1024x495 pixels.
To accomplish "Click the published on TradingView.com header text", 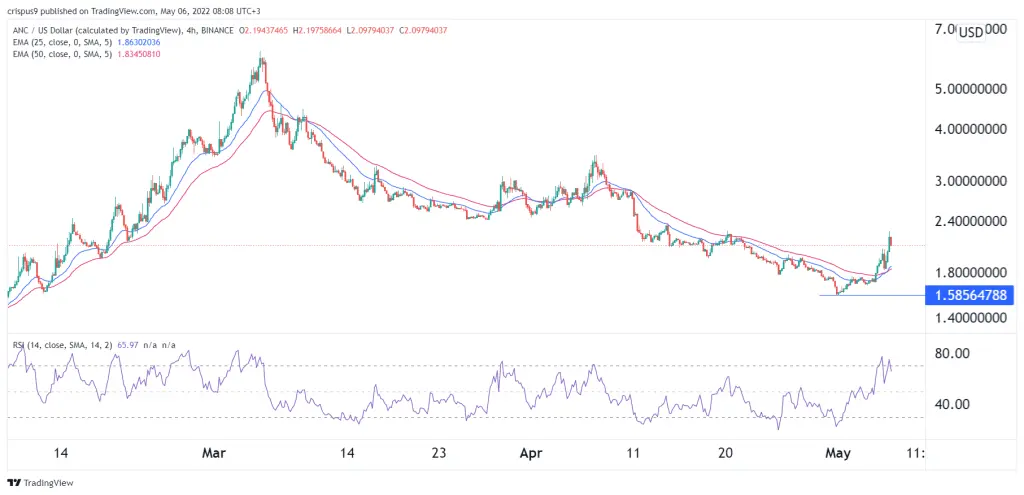I will [96, 10].
